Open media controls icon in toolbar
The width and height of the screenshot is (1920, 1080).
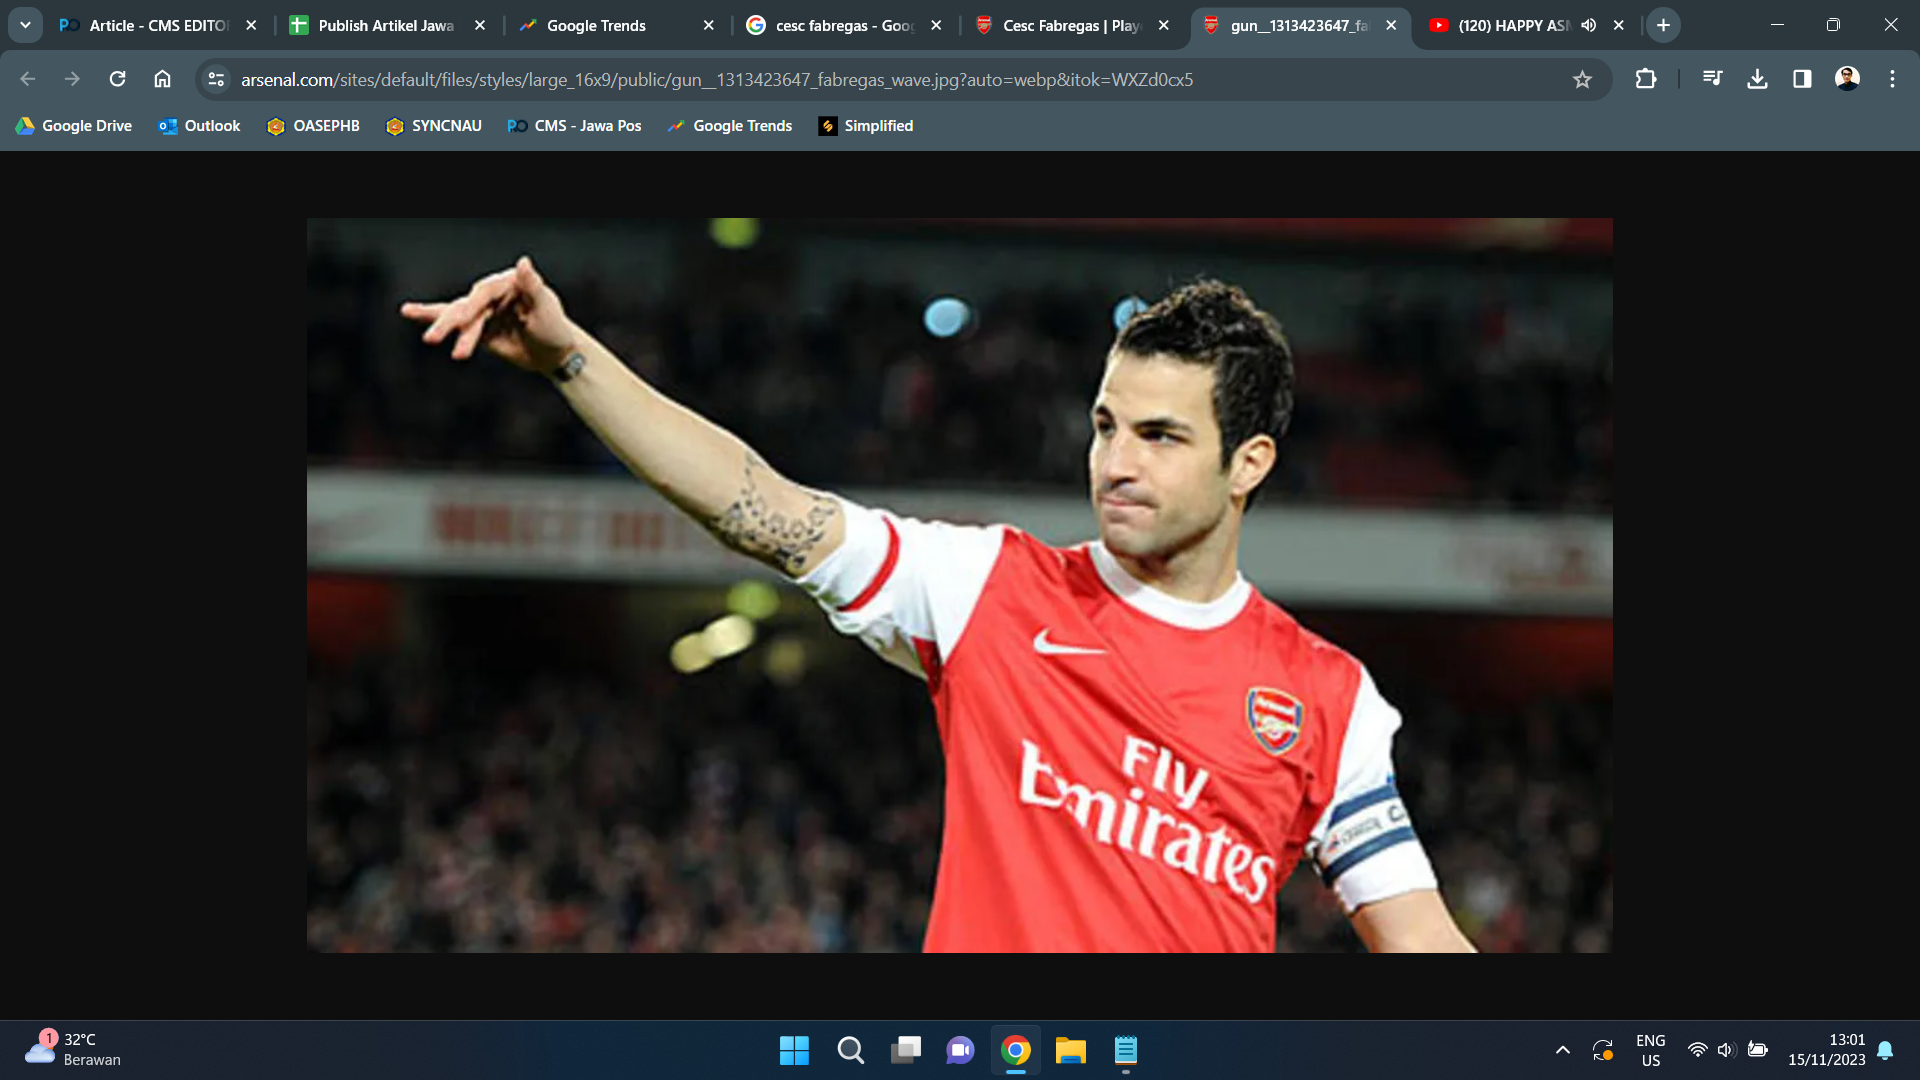[1713, 79]
